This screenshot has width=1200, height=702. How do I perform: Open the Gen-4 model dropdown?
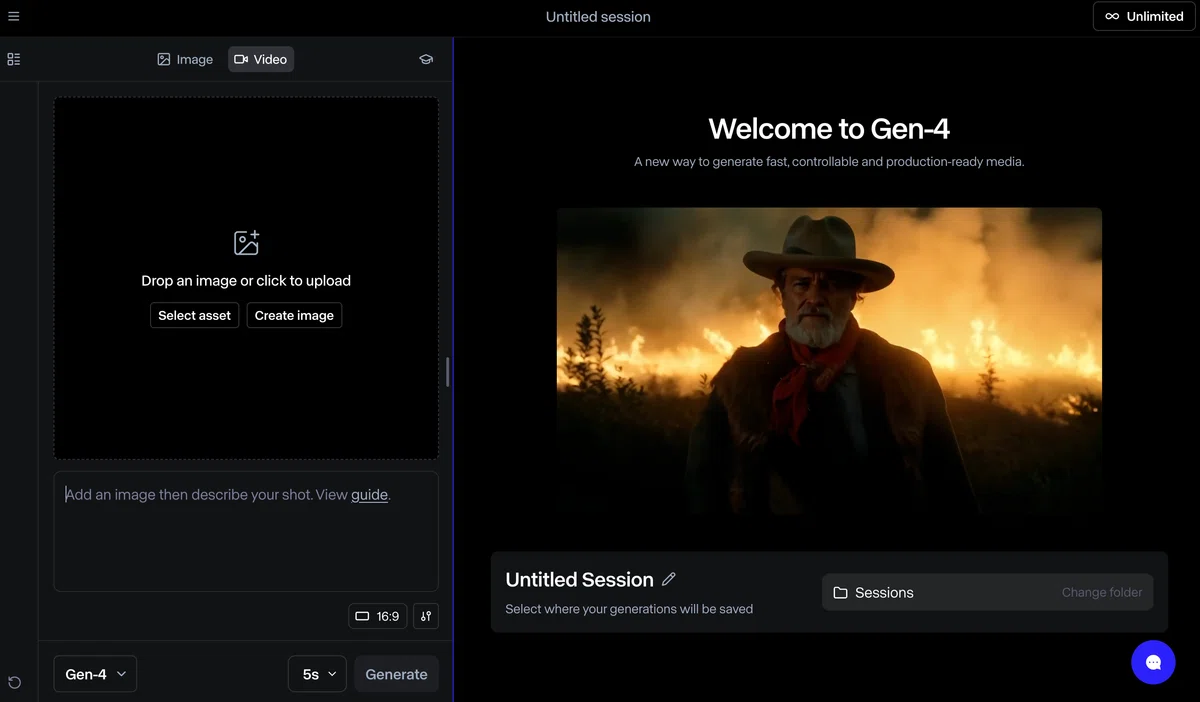point(95,674)
